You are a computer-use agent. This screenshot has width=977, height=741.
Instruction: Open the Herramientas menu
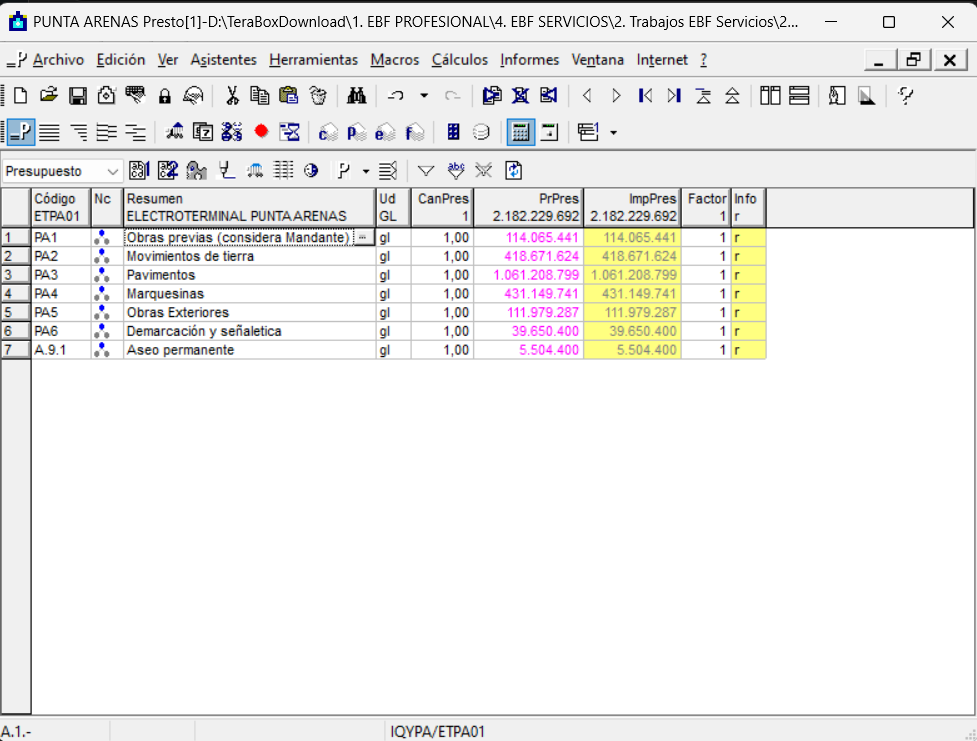(x=313, y=60)
